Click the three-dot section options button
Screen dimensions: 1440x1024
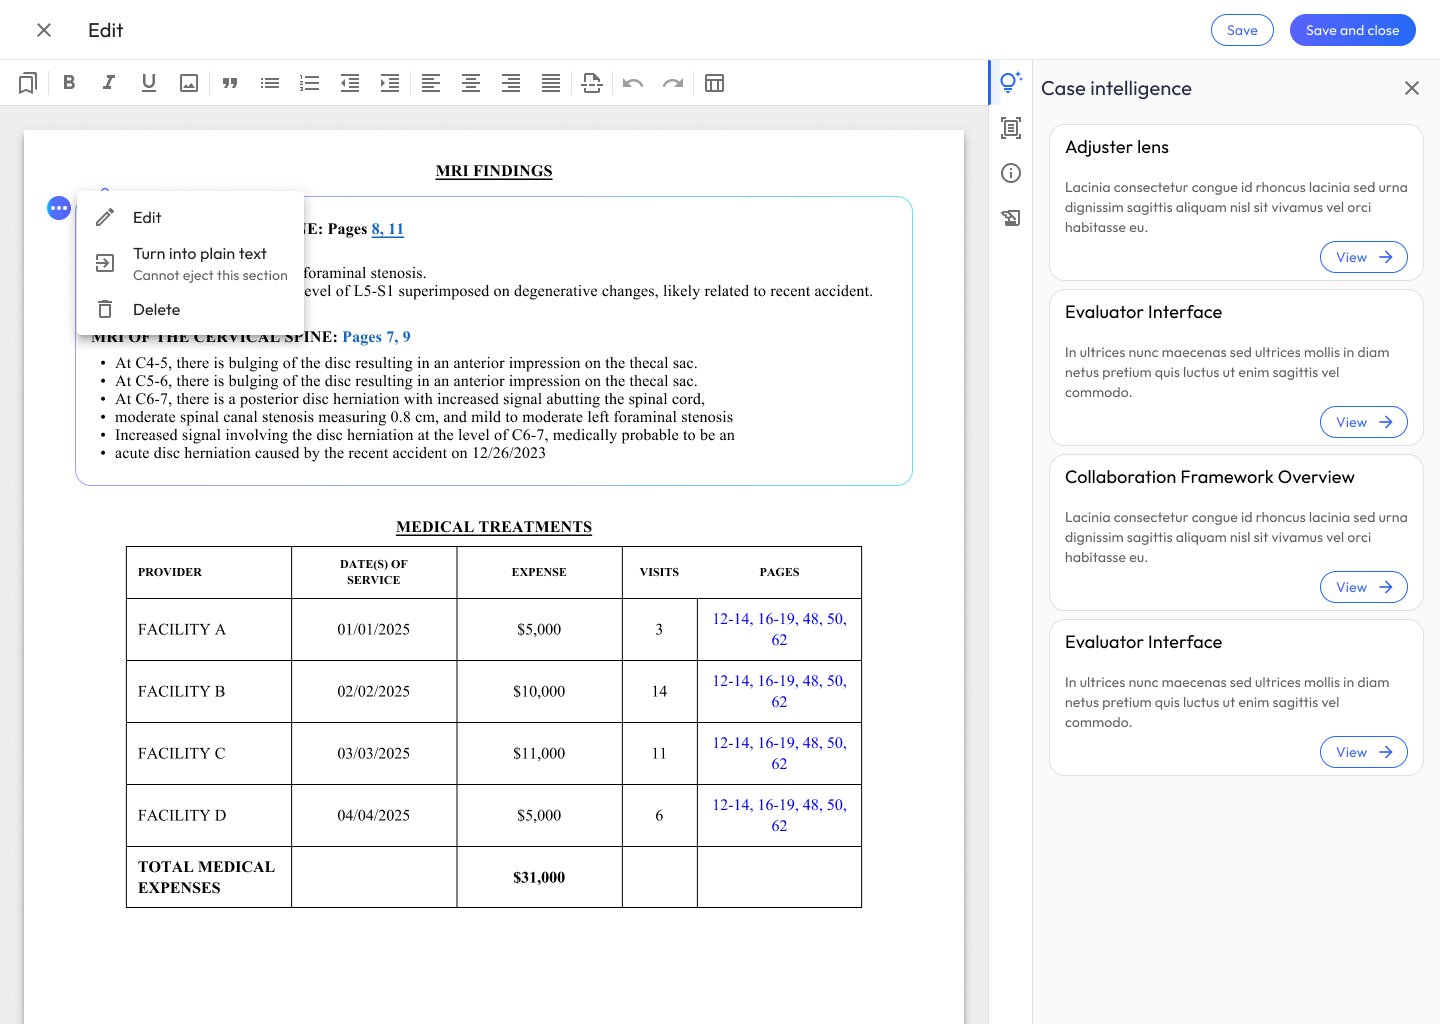point(59,208)
